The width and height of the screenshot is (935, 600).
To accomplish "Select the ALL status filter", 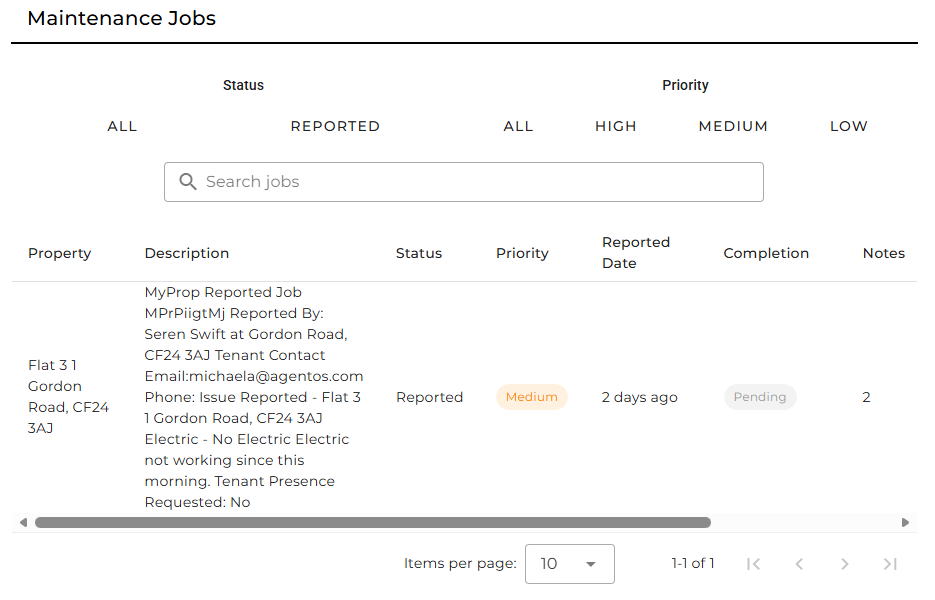I will [122, 126].
